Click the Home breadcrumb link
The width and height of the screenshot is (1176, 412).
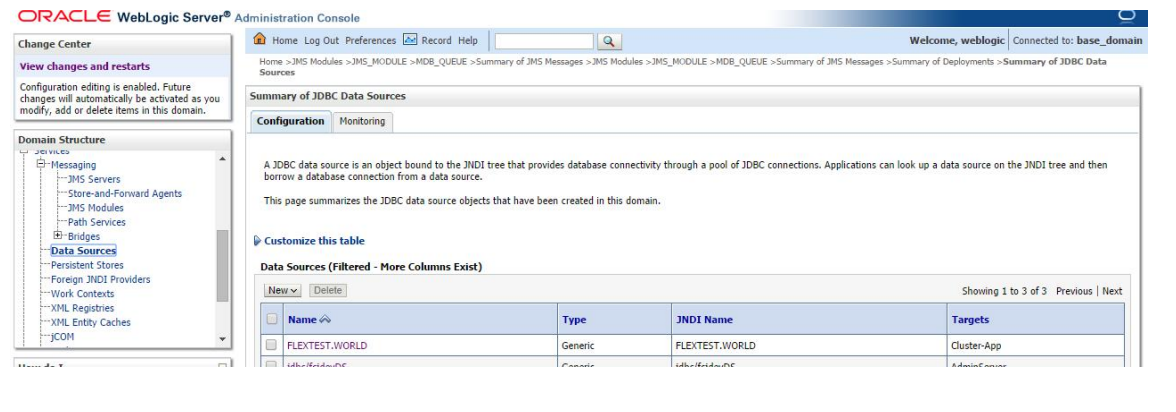[271, 62]
